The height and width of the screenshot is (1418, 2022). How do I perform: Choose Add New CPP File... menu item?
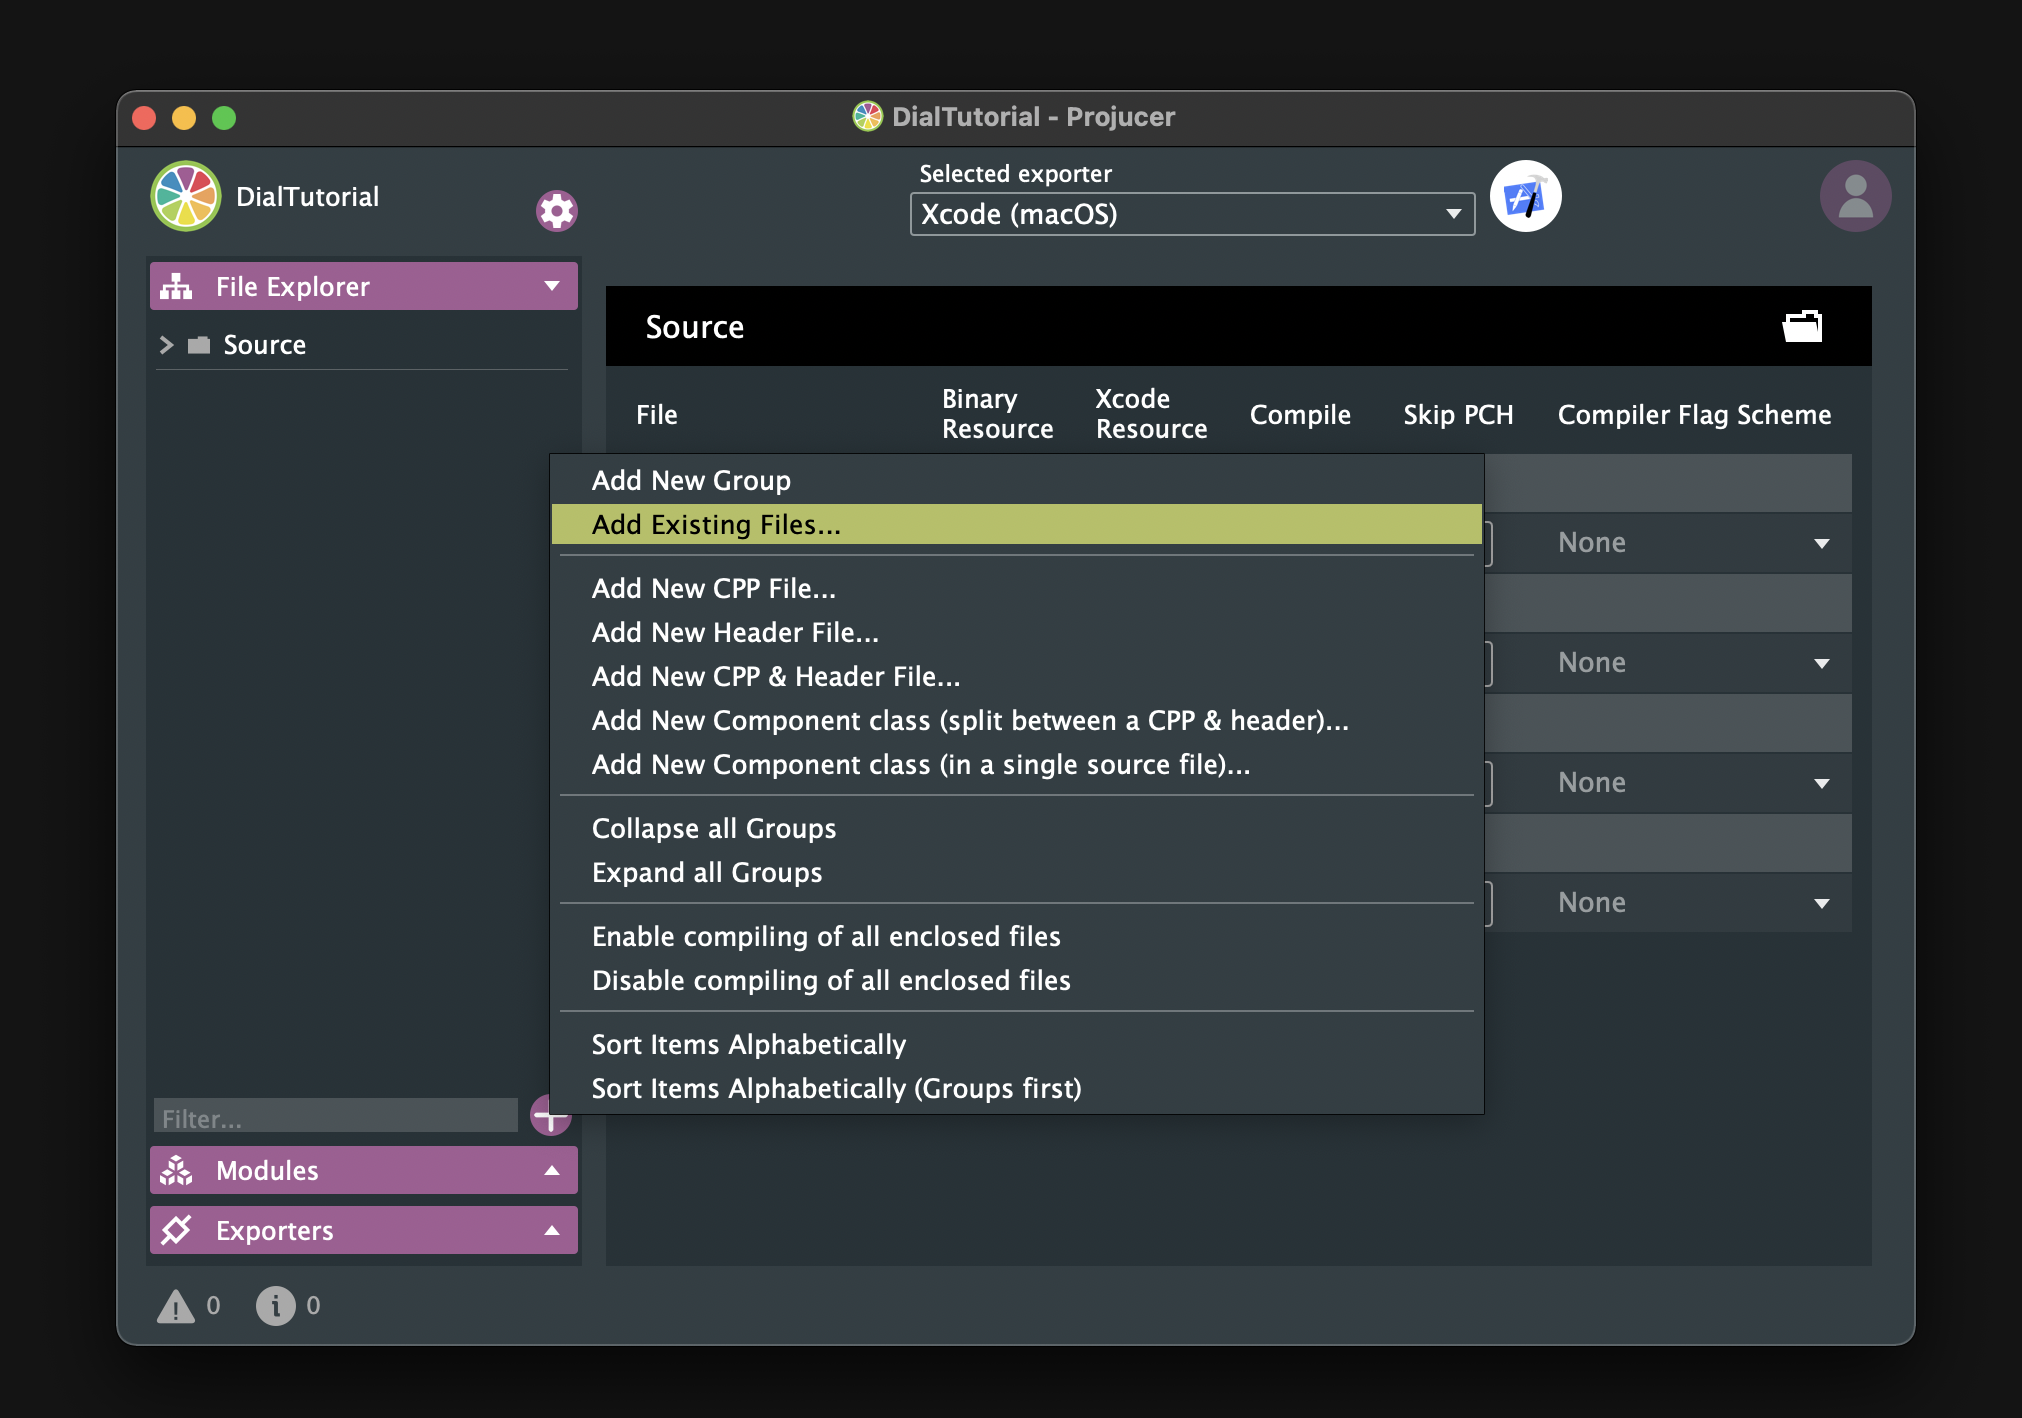(x=1017, y=589)
